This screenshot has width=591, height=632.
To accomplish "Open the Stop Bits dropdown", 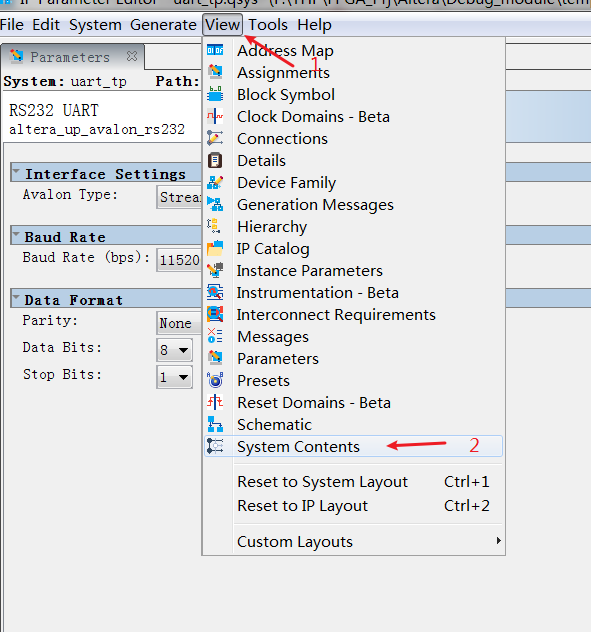I will (174, 377).
